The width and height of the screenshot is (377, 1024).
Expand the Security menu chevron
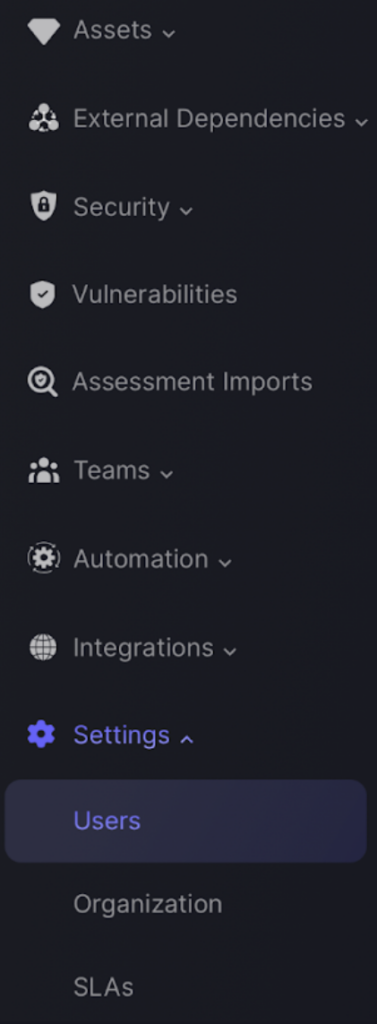pyautogui.click(x=186, y=210)
